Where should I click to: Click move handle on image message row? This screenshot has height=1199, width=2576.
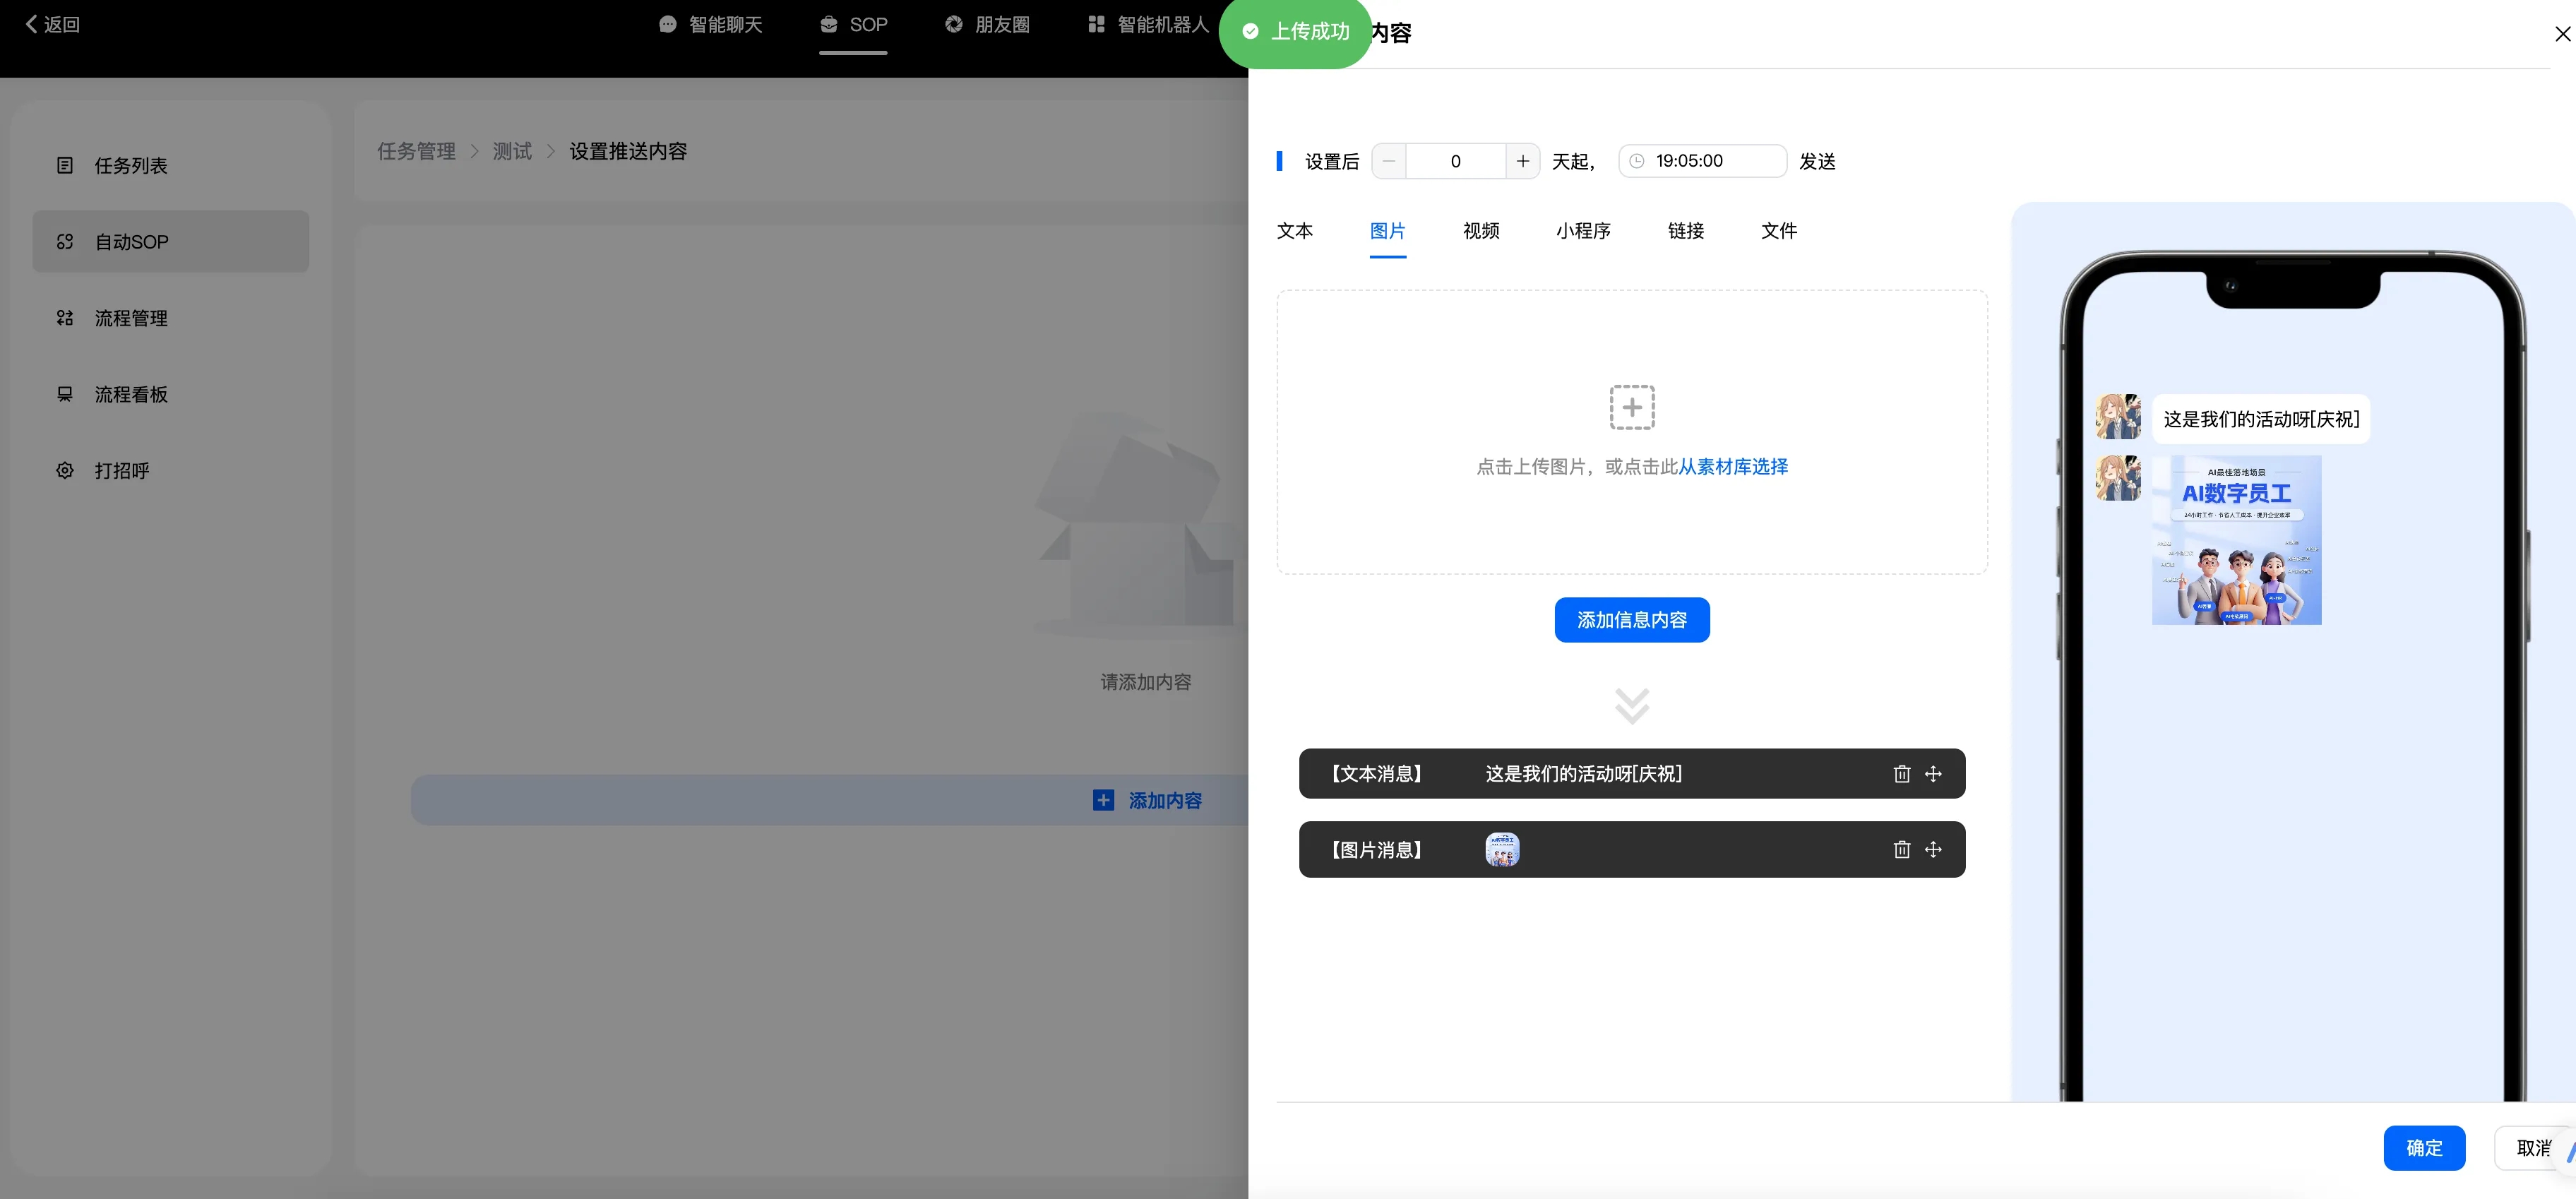point(1933,850)
